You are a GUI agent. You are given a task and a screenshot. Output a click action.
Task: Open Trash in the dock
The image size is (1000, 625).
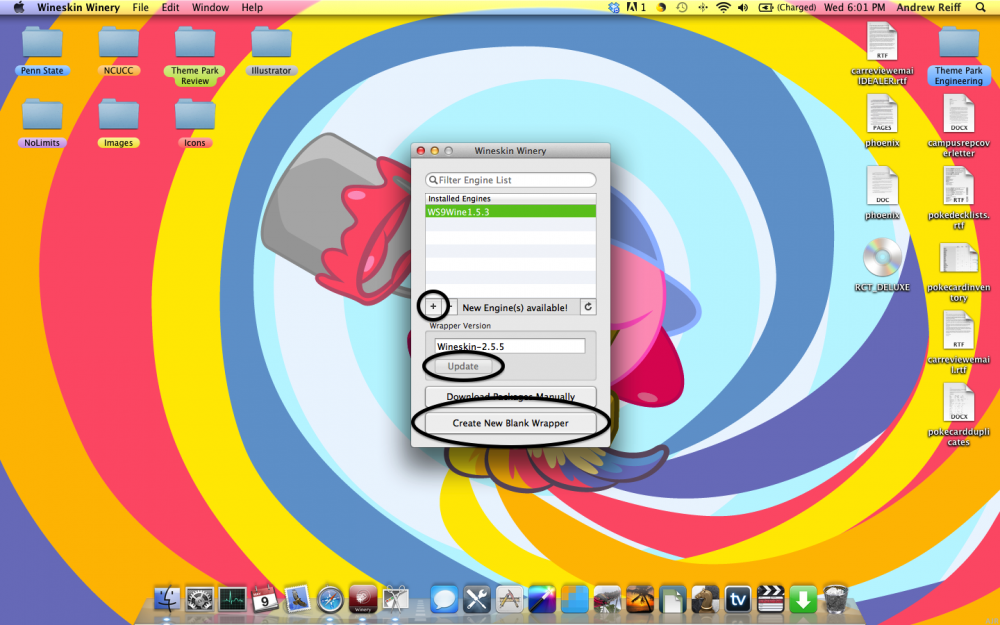[x=835, y=599]
